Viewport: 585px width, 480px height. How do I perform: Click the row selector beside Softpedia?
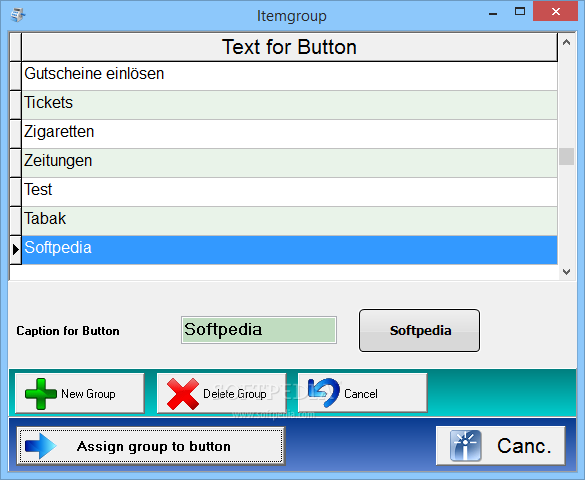coord(15,250)
